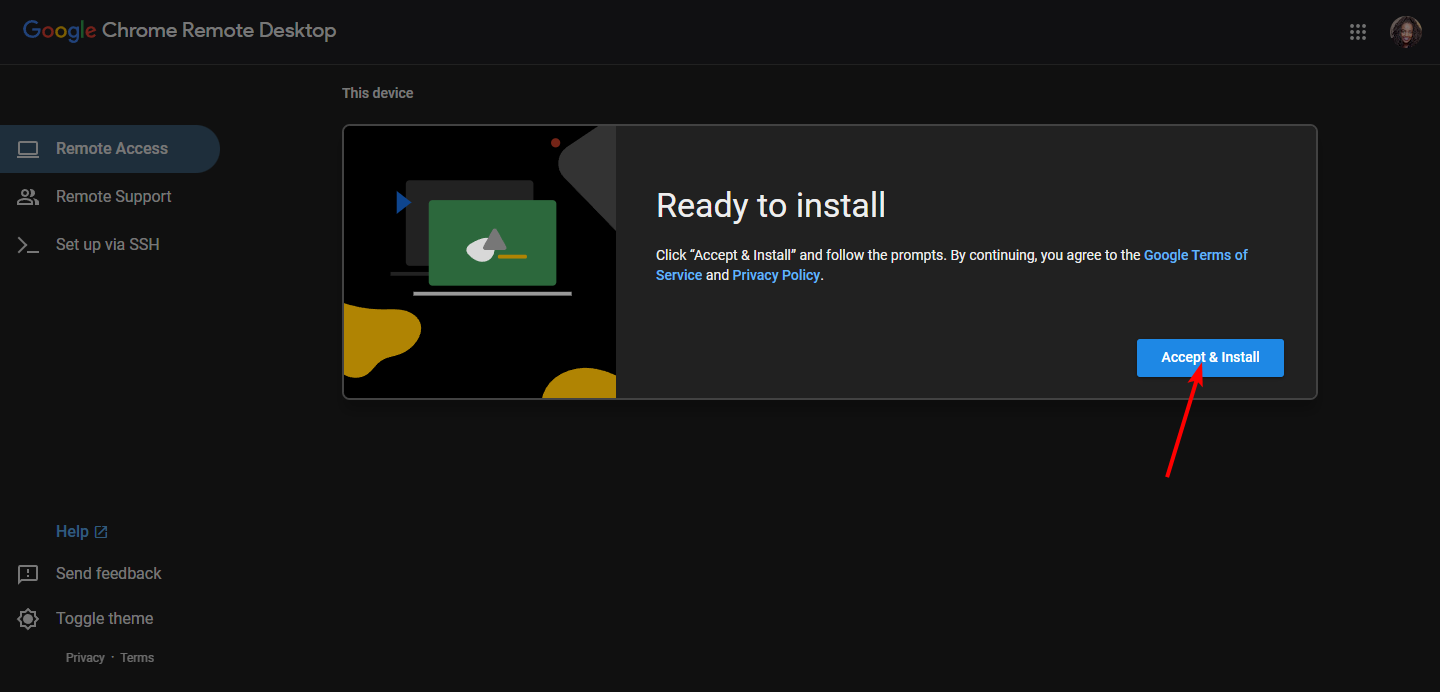Switch to Remote Support tab
This screenshot has width=1440, height=692.
[x=110, y=197]
